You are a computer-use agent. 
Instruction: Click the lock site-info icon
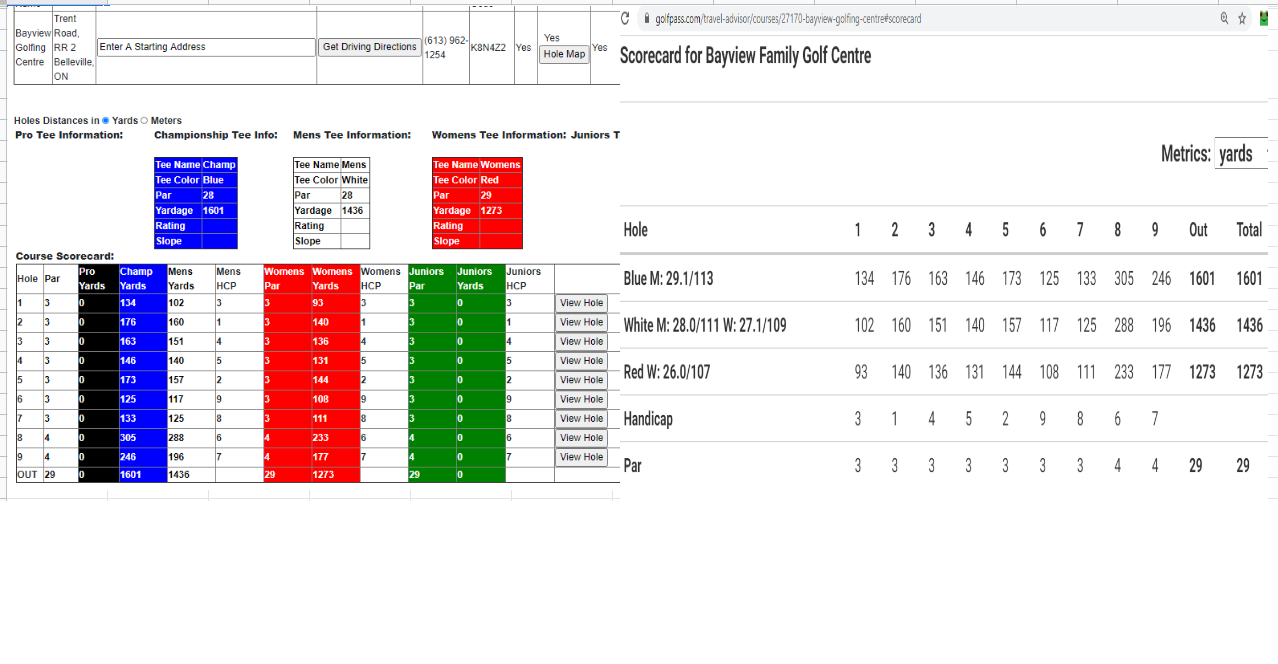tap(647, 19)
